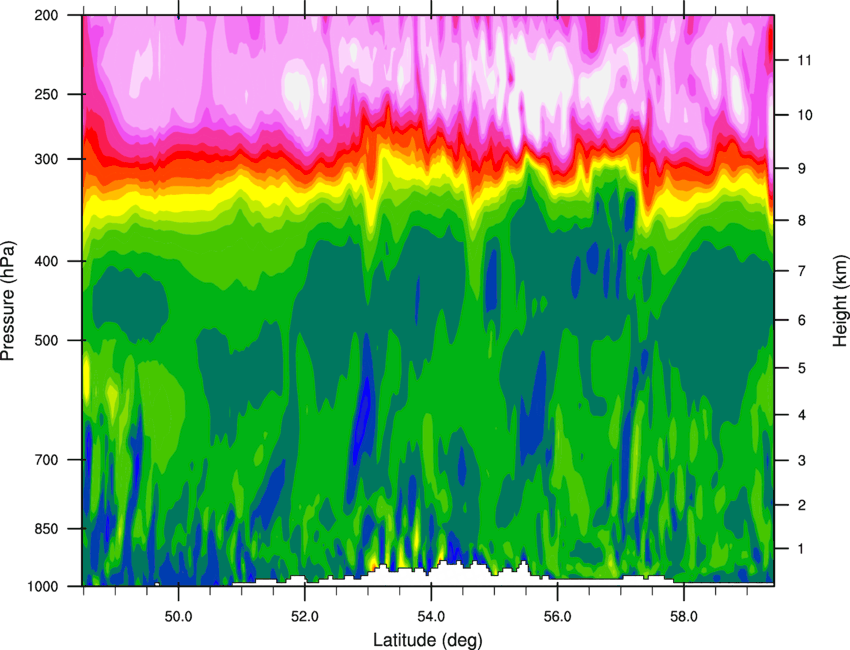850x650 pixels.
Task: Click the 8 km height label
Action: click(x=801, y=220)
